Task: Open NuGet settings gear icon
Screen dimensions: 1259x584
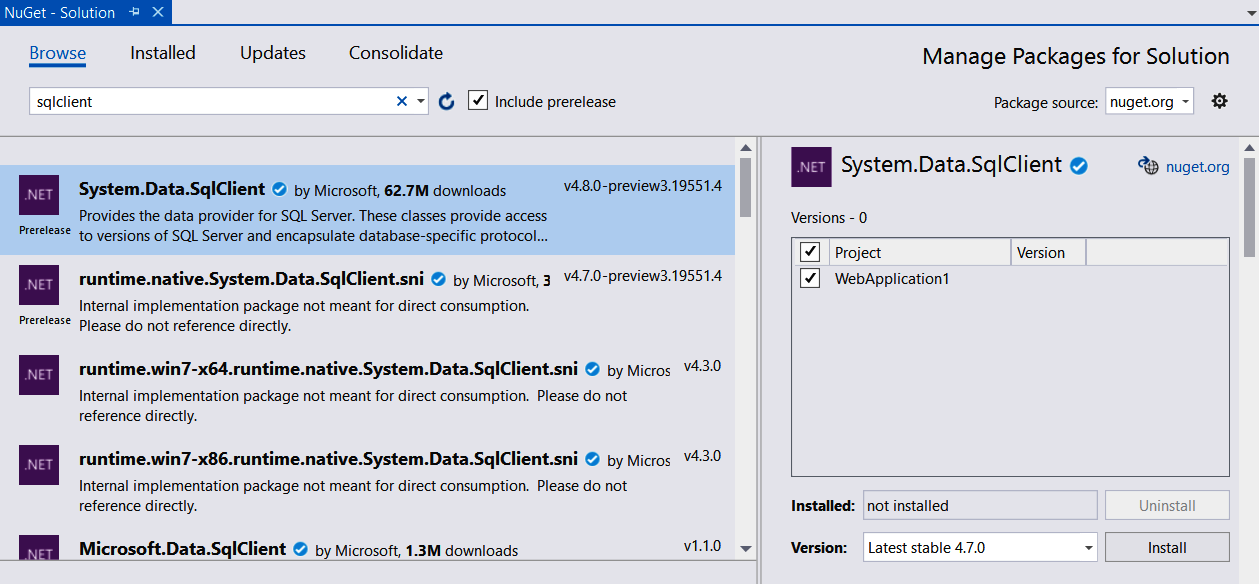Action: click(x=1219, y=101)
